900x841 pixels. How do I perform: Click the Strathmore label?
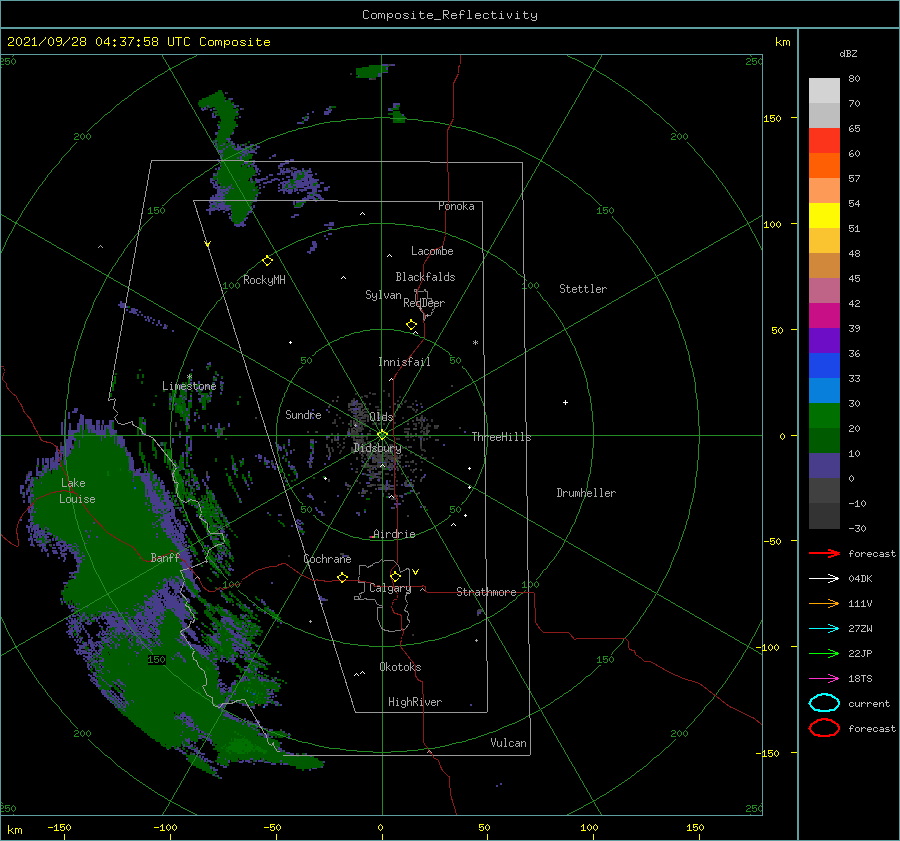click(x=486, y=592)
